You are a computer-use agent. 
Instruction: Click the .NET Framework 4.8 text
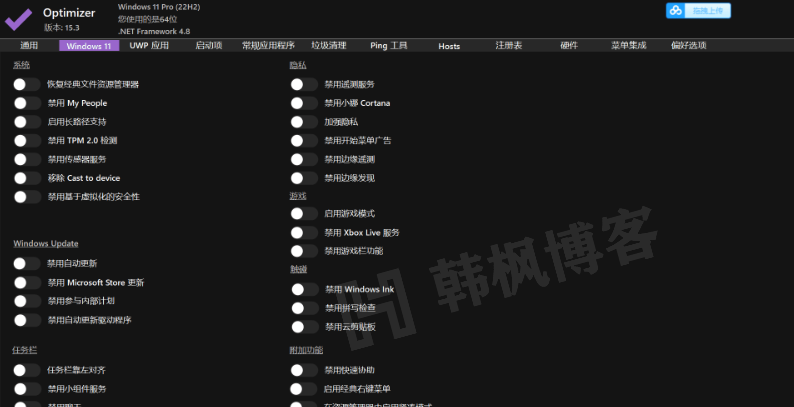154,31
